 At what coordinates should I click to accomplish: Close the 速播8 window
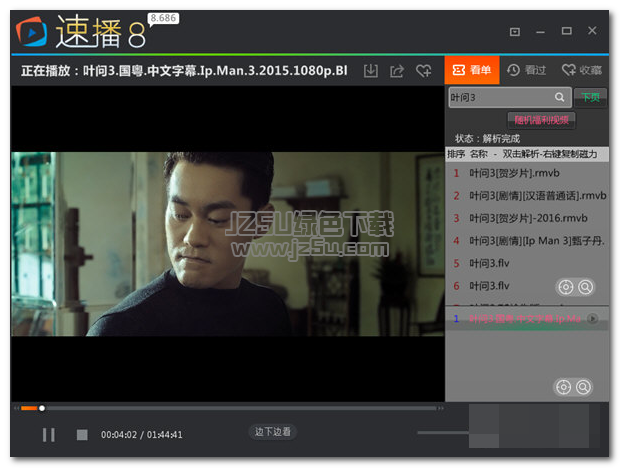click(592, 30)
